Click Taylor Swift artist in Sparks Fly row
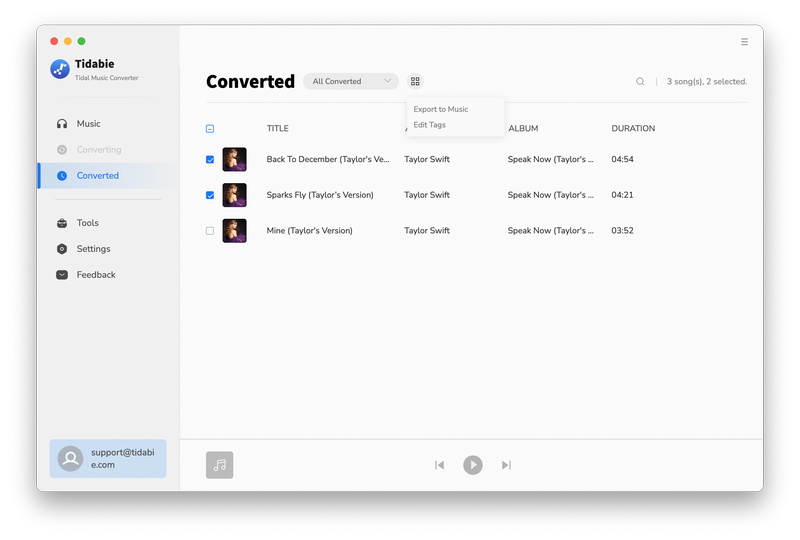Viewport: 800px width, 540px height. click(x=427, y=195)
